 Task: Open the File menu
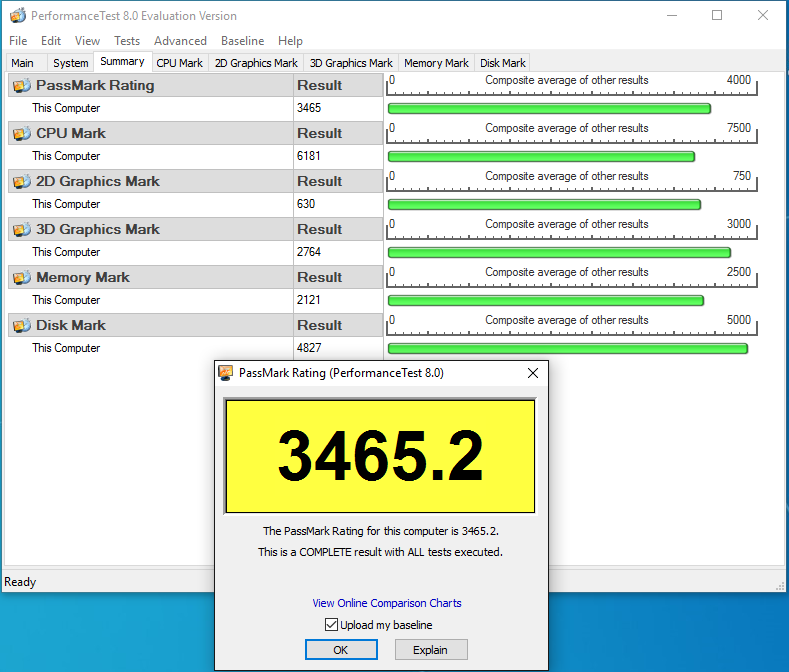pyautogui.click(x=18, y=41)
